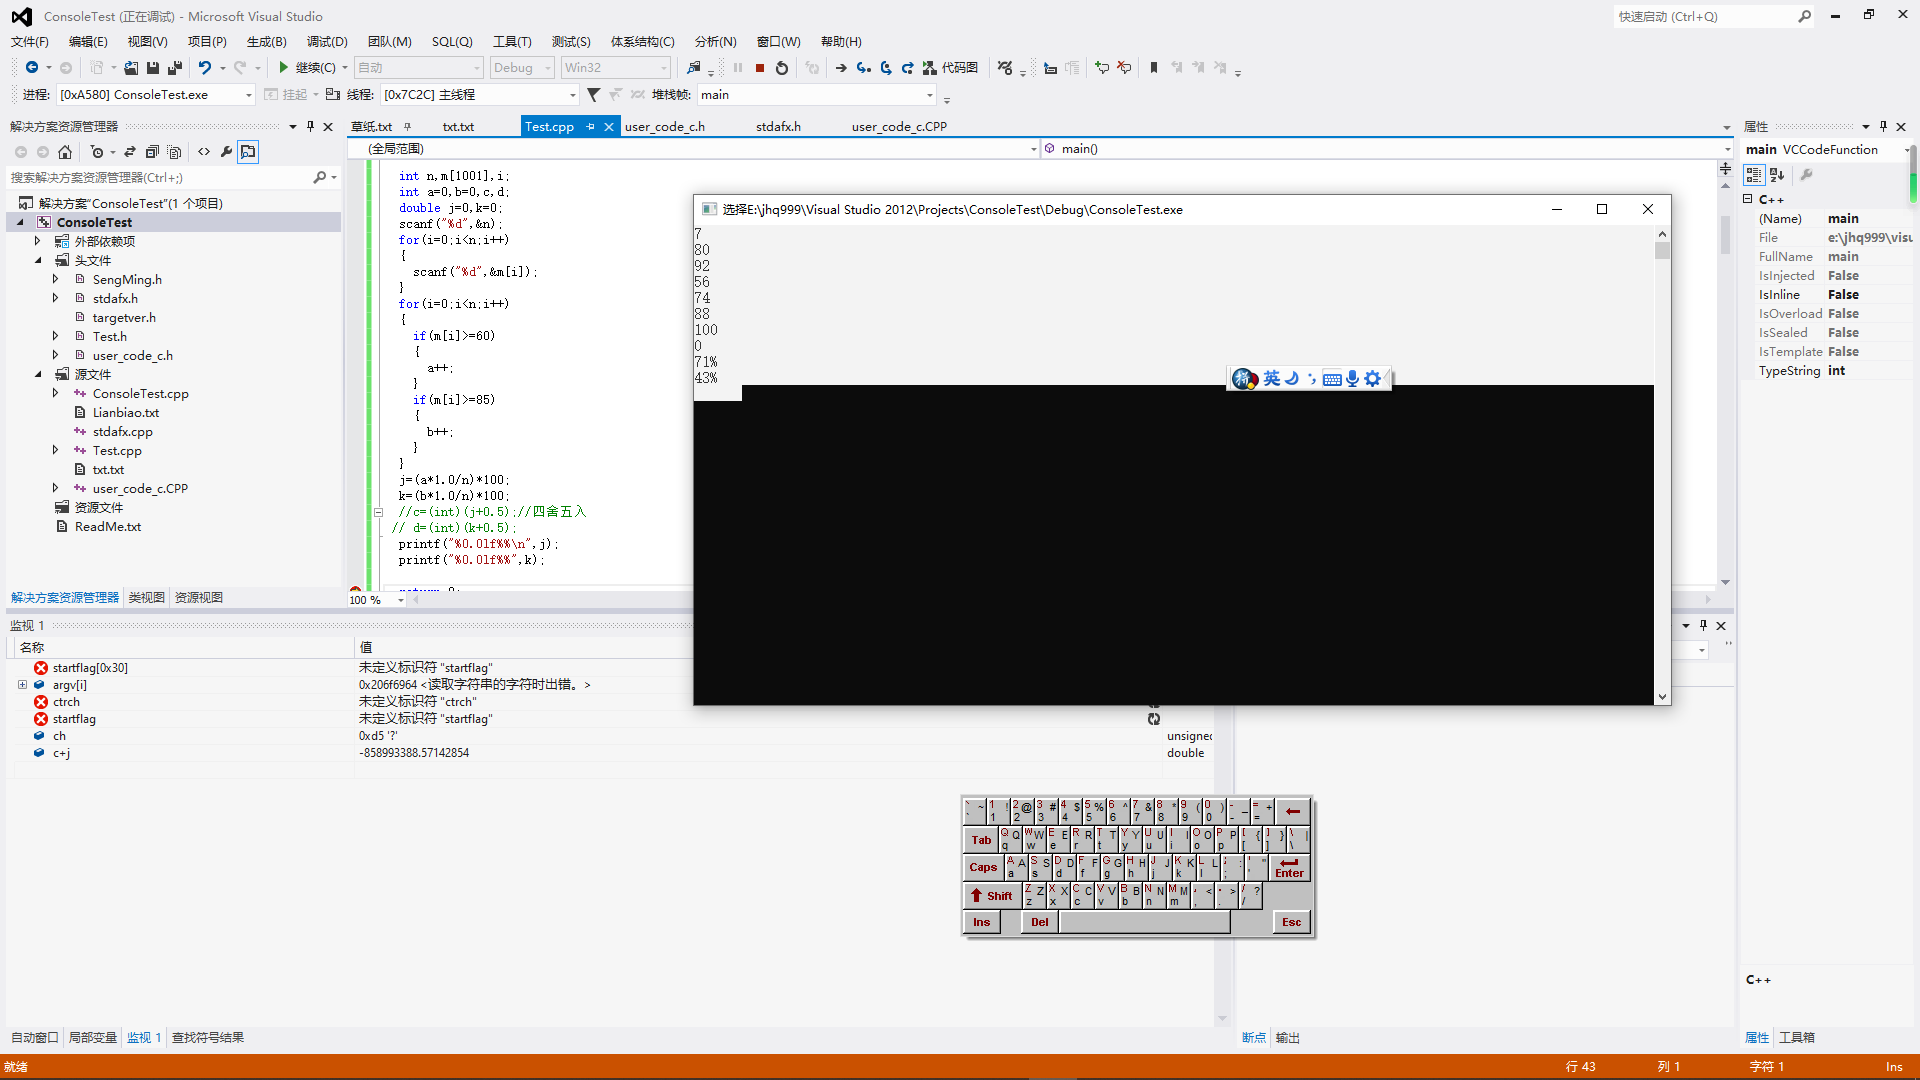Click the Step Over debug icon
Screen dimensions: 1920x1080
(886, 68)
